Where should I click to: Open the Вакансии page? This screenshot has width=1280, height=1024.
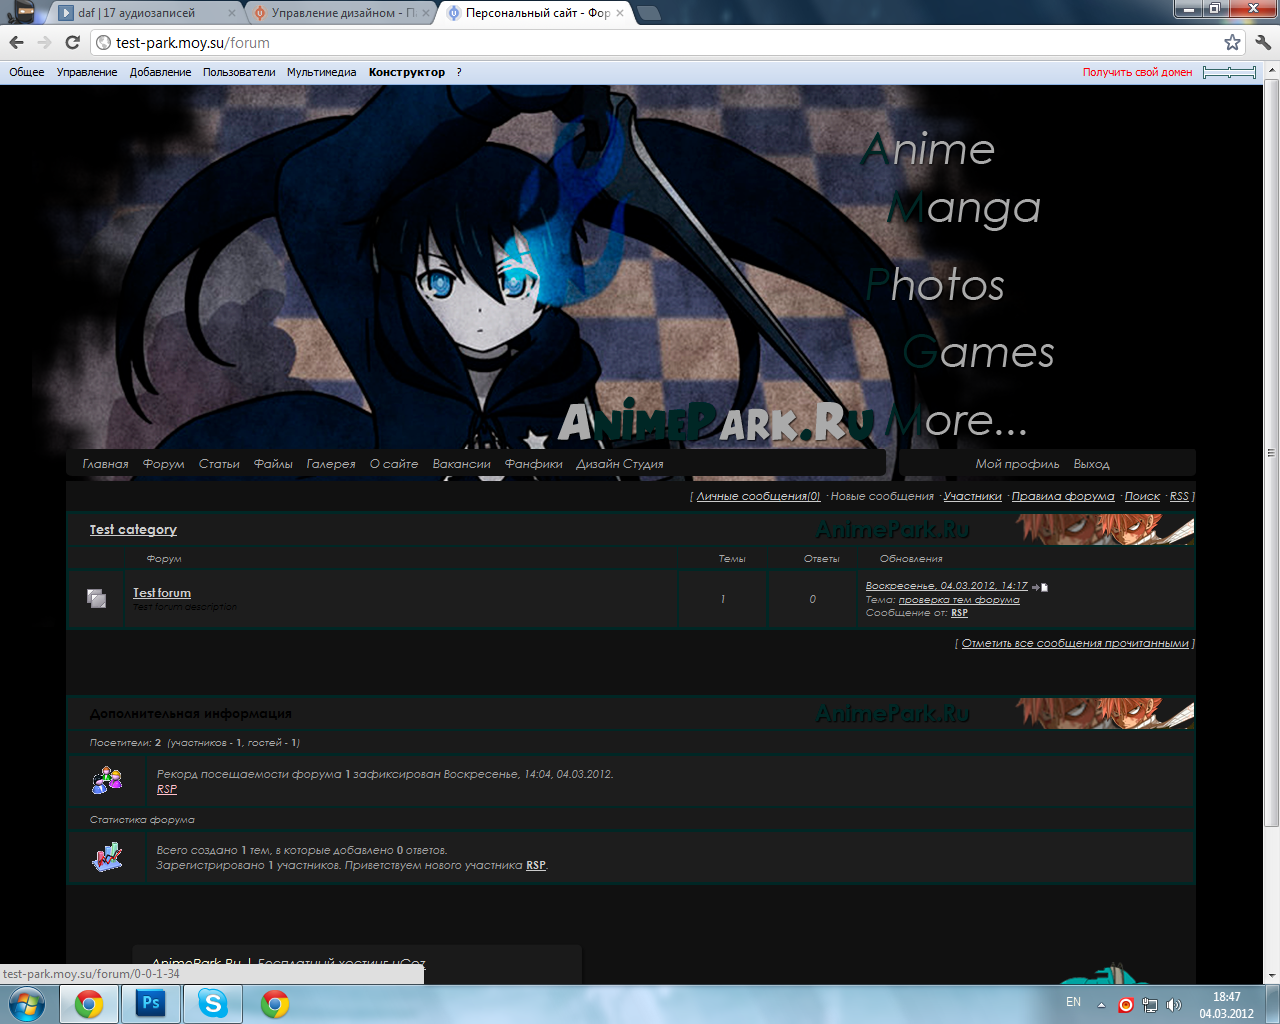tap(462, 464)
